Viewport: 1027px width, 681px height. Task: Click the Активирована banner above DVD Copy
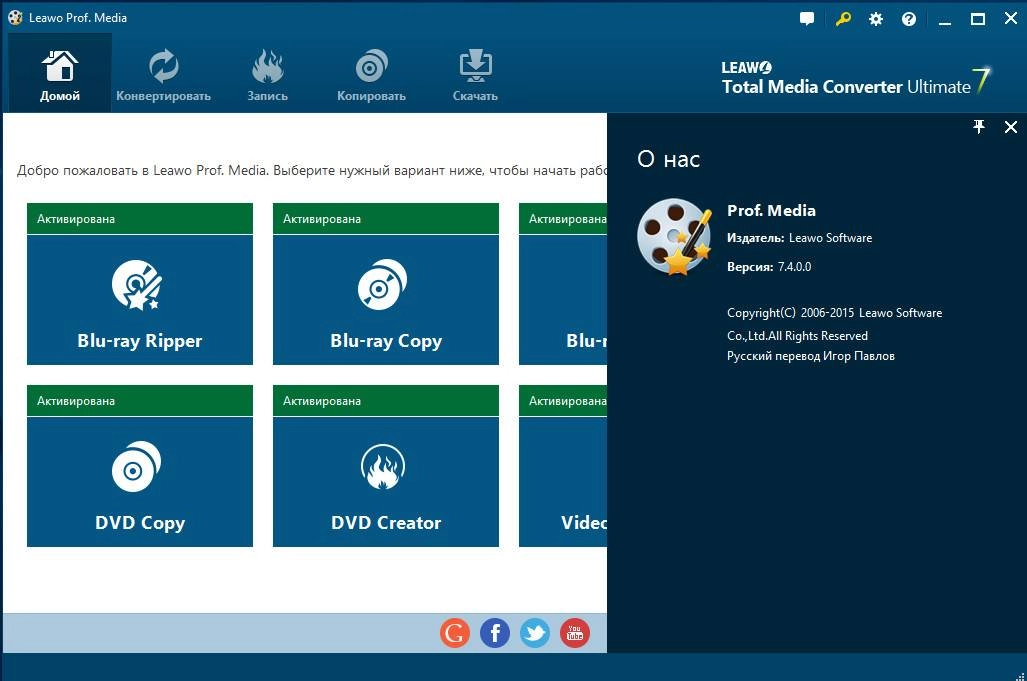pos(140,401)
